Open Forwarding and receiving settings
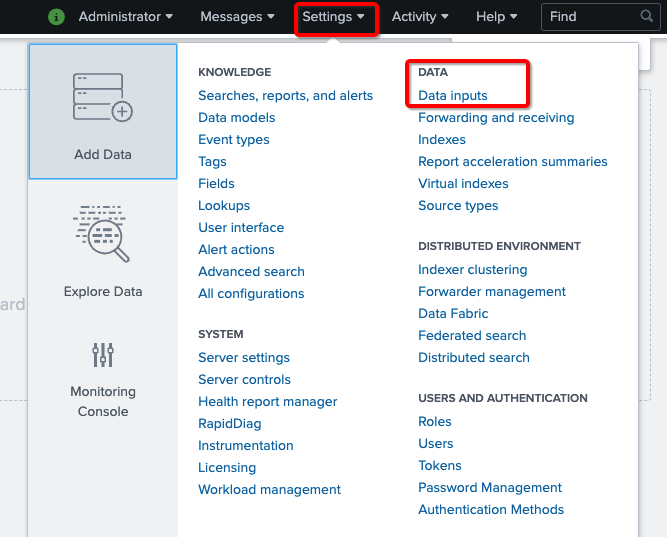This screenshot has width=667, height=537. (x=496, y=118)
